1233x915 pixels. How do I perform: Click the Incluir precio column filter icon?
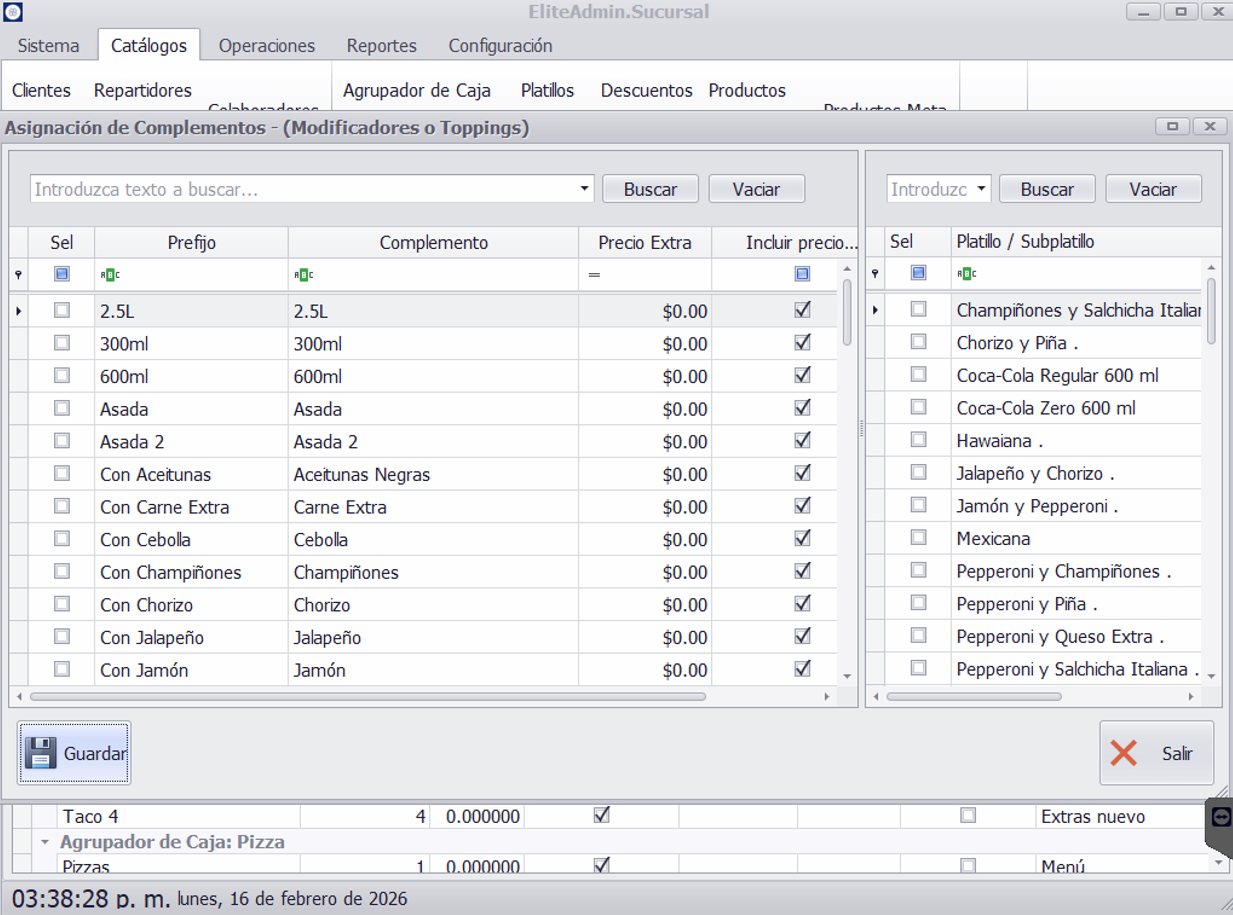coord(802,274)
